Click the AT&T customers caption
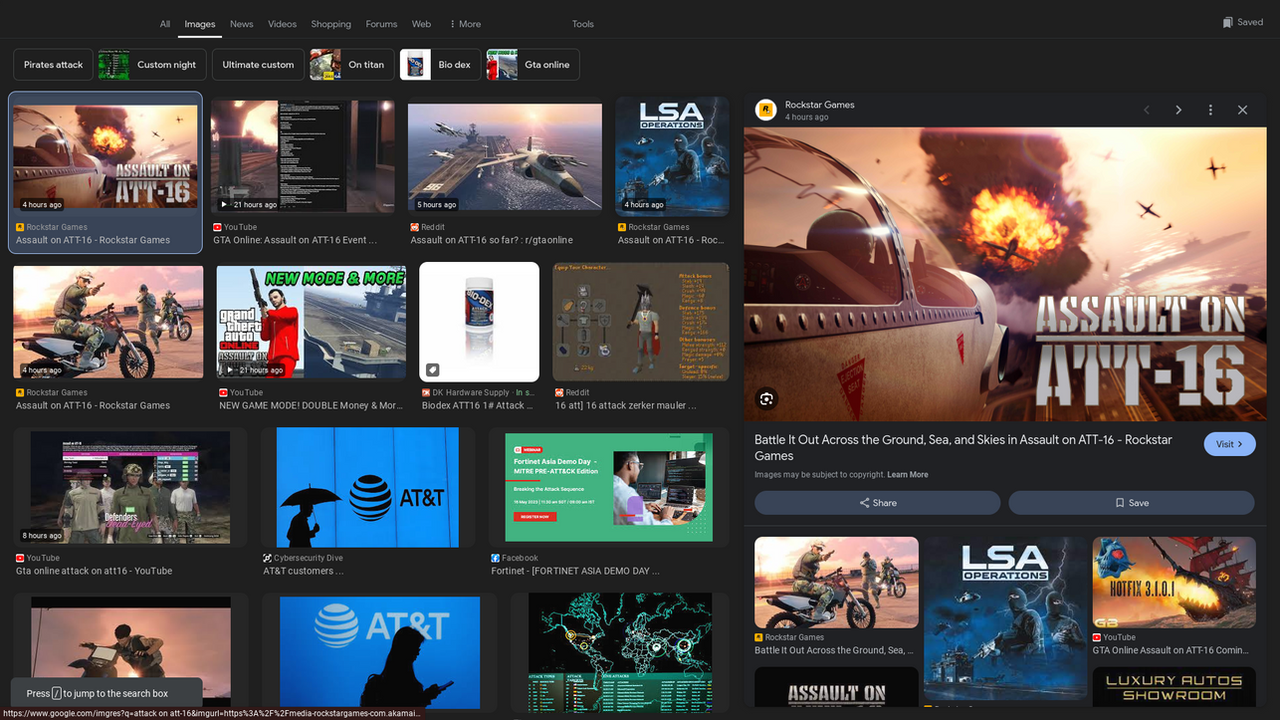This screenshot has height=720, width=1280. tap(303, 571)
